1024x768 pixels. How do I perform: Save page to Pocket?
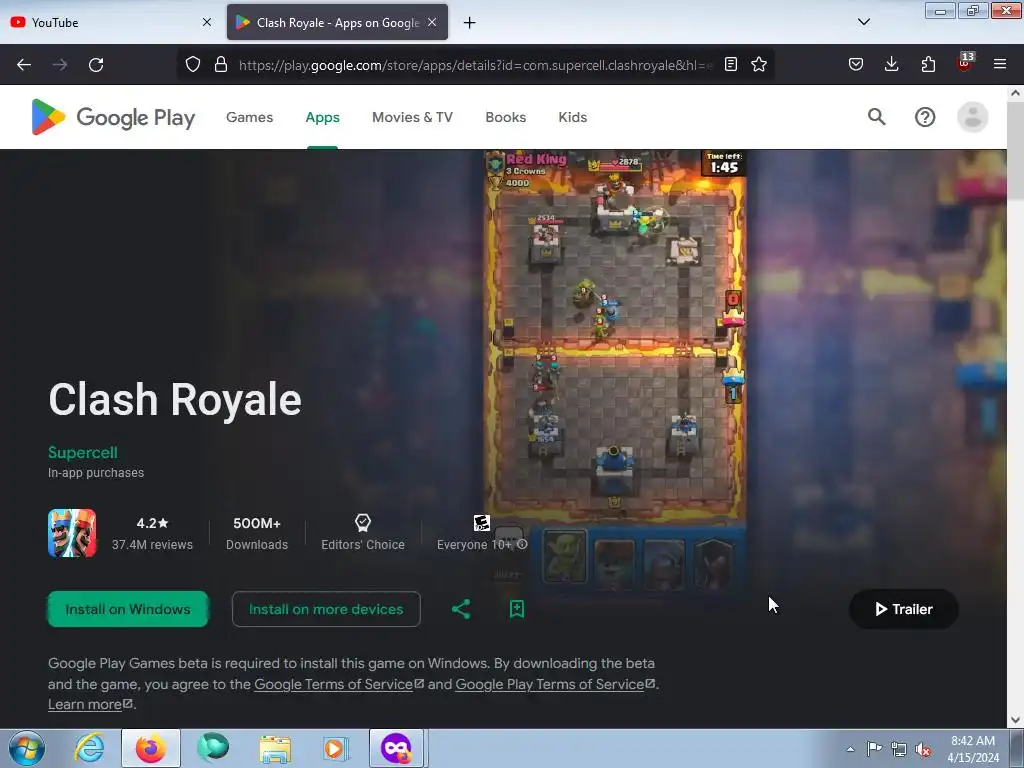[856, 65]
